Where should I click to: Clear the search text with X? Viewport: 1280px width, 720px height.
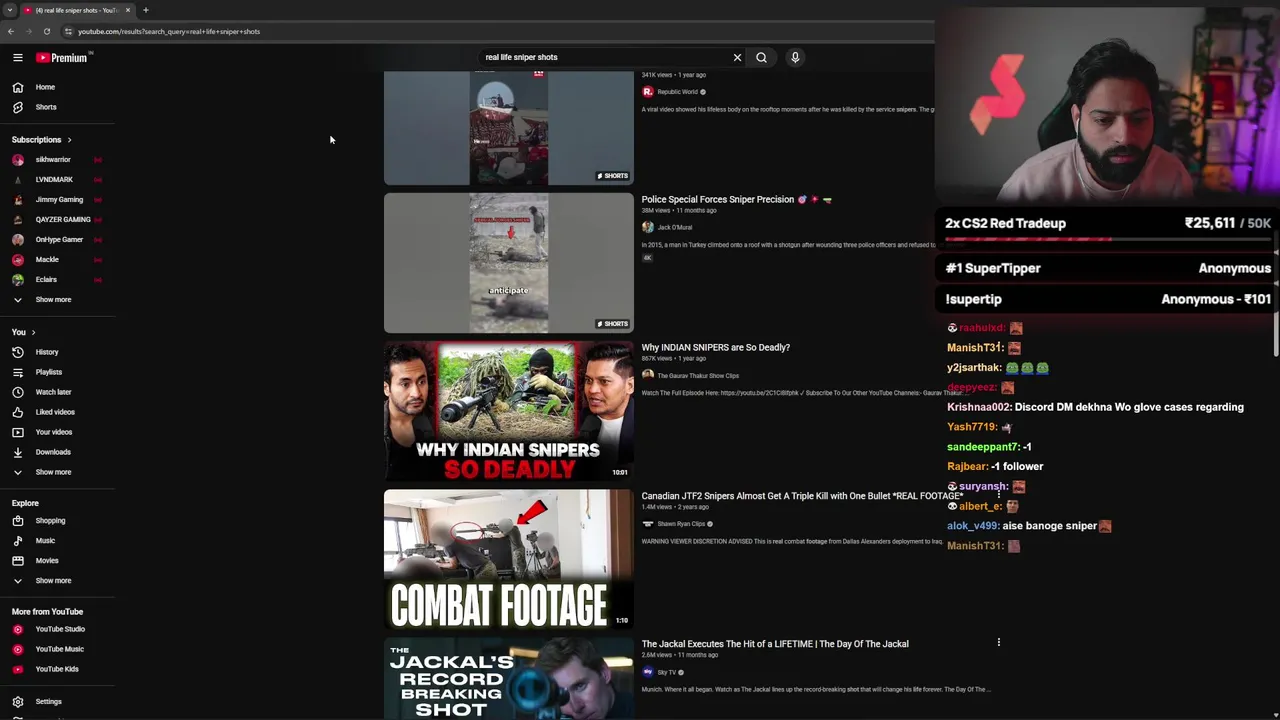click(737, 57)
